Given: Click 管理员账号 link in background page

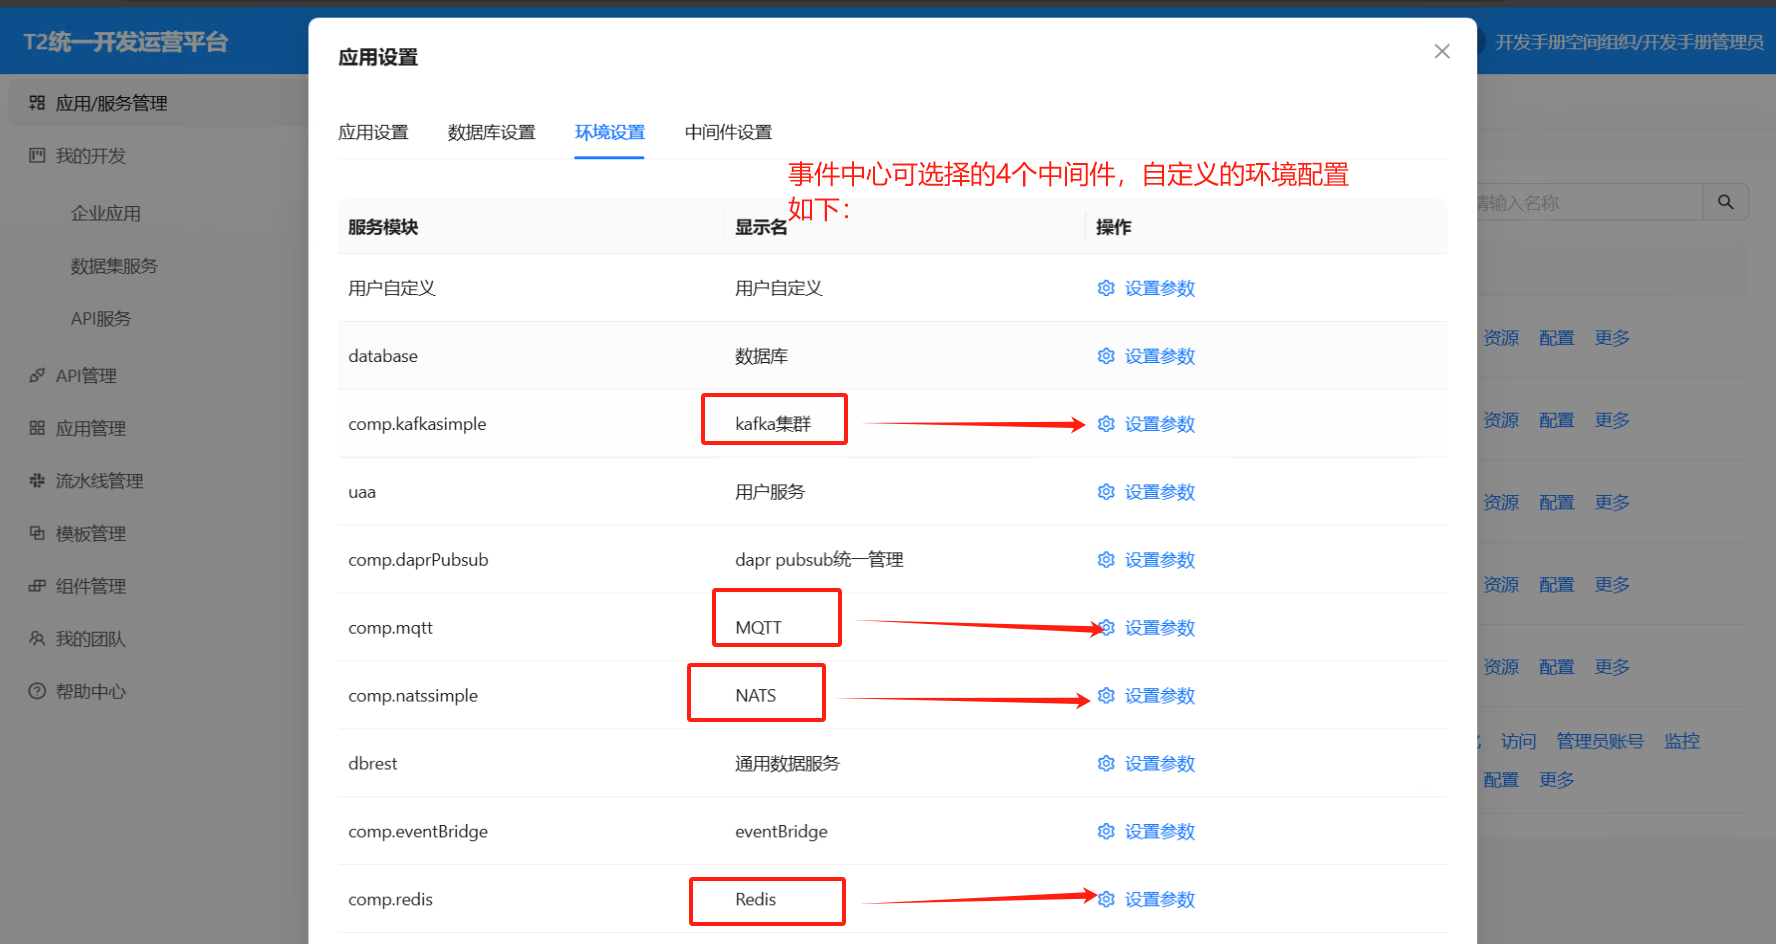Looking at the screenshot, I should tap(1599, 741).
